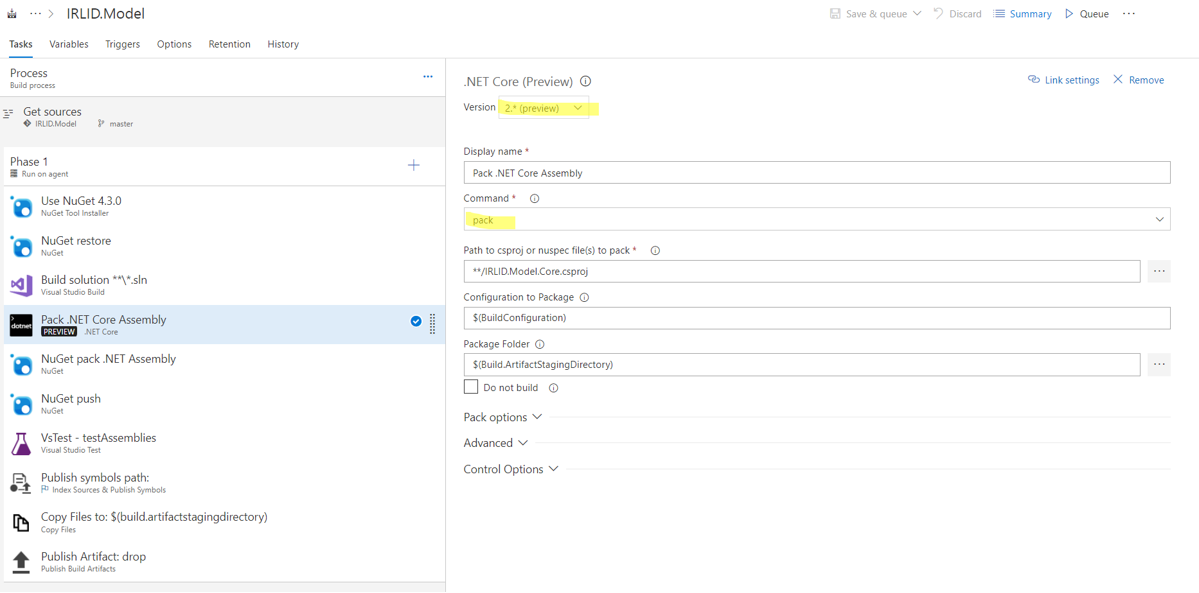This screenshot has height=593, width=1199.
Task: Click info icon beside Configuration to Package
Action: coord(584,297)
